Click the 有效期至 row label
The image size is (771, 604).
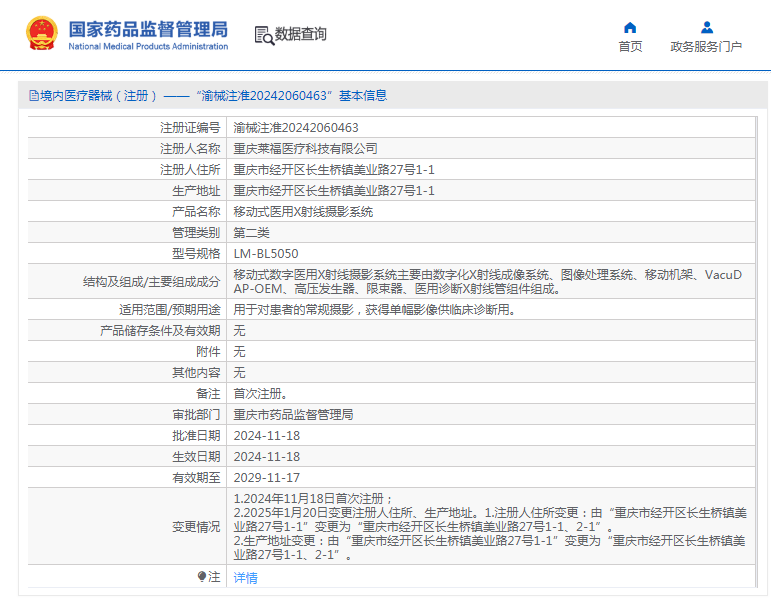click(x=196, y=478)
